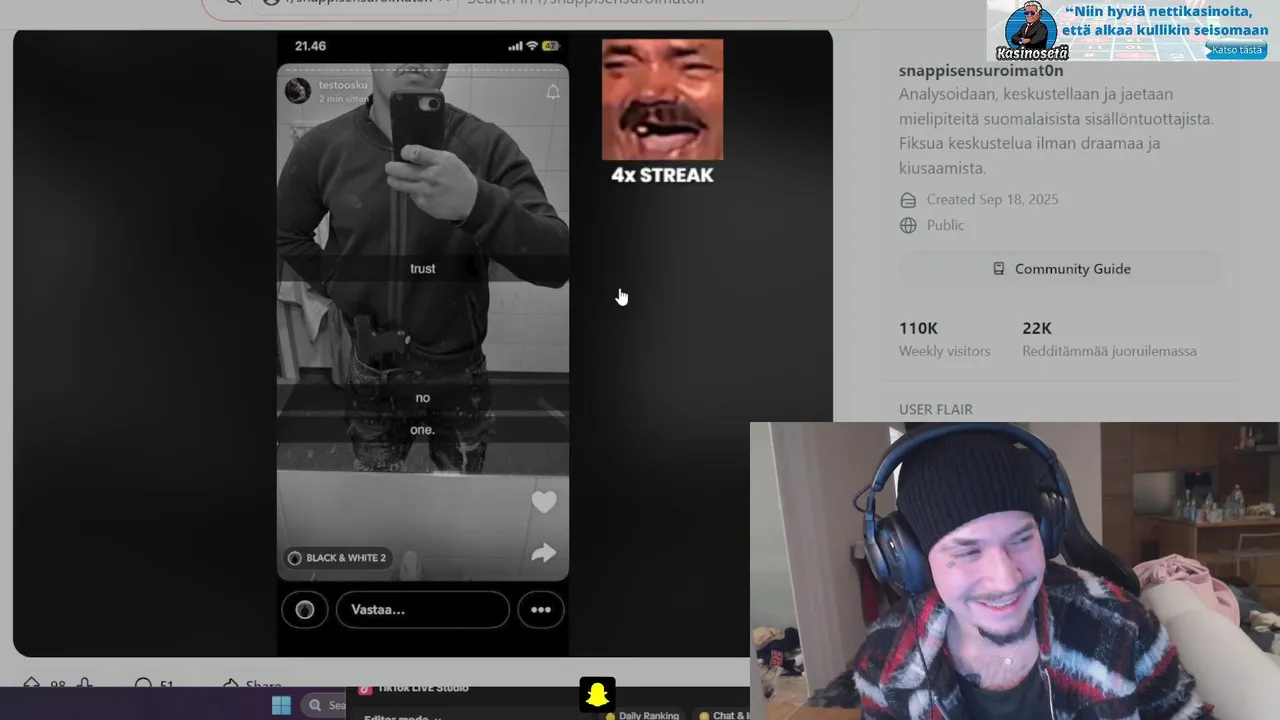Click the testoosku username on the snap

343,85
